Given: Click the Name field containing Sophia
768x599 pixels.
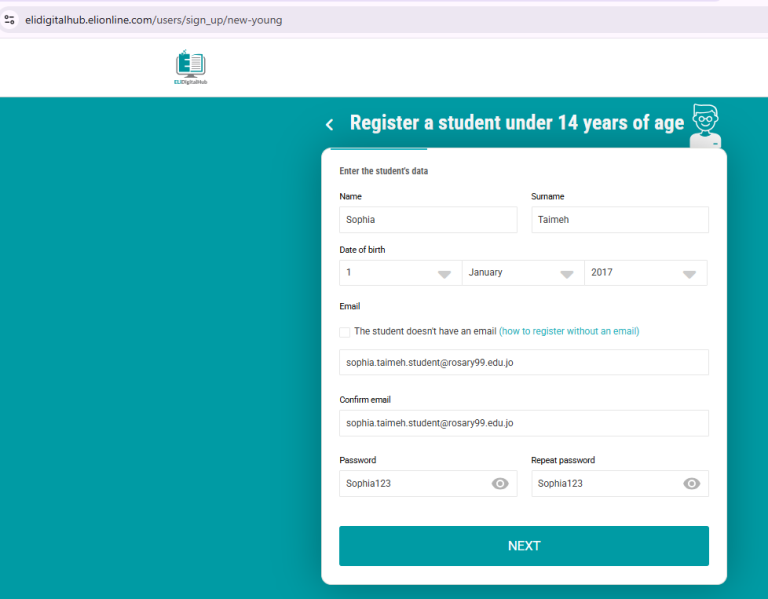Looking at the screenshot, I should pos(428,220).
